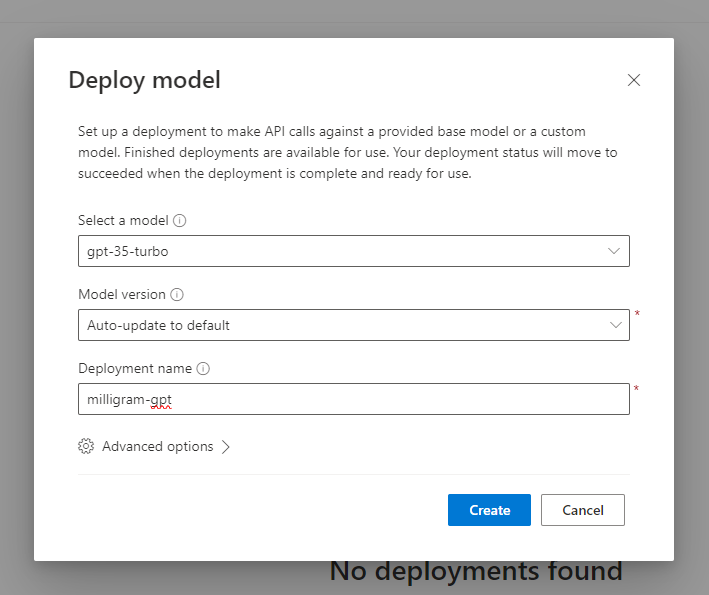This screenshot has height=595, width=709.
Task: Click the Deploy model heading
Action: pos(145,80)
